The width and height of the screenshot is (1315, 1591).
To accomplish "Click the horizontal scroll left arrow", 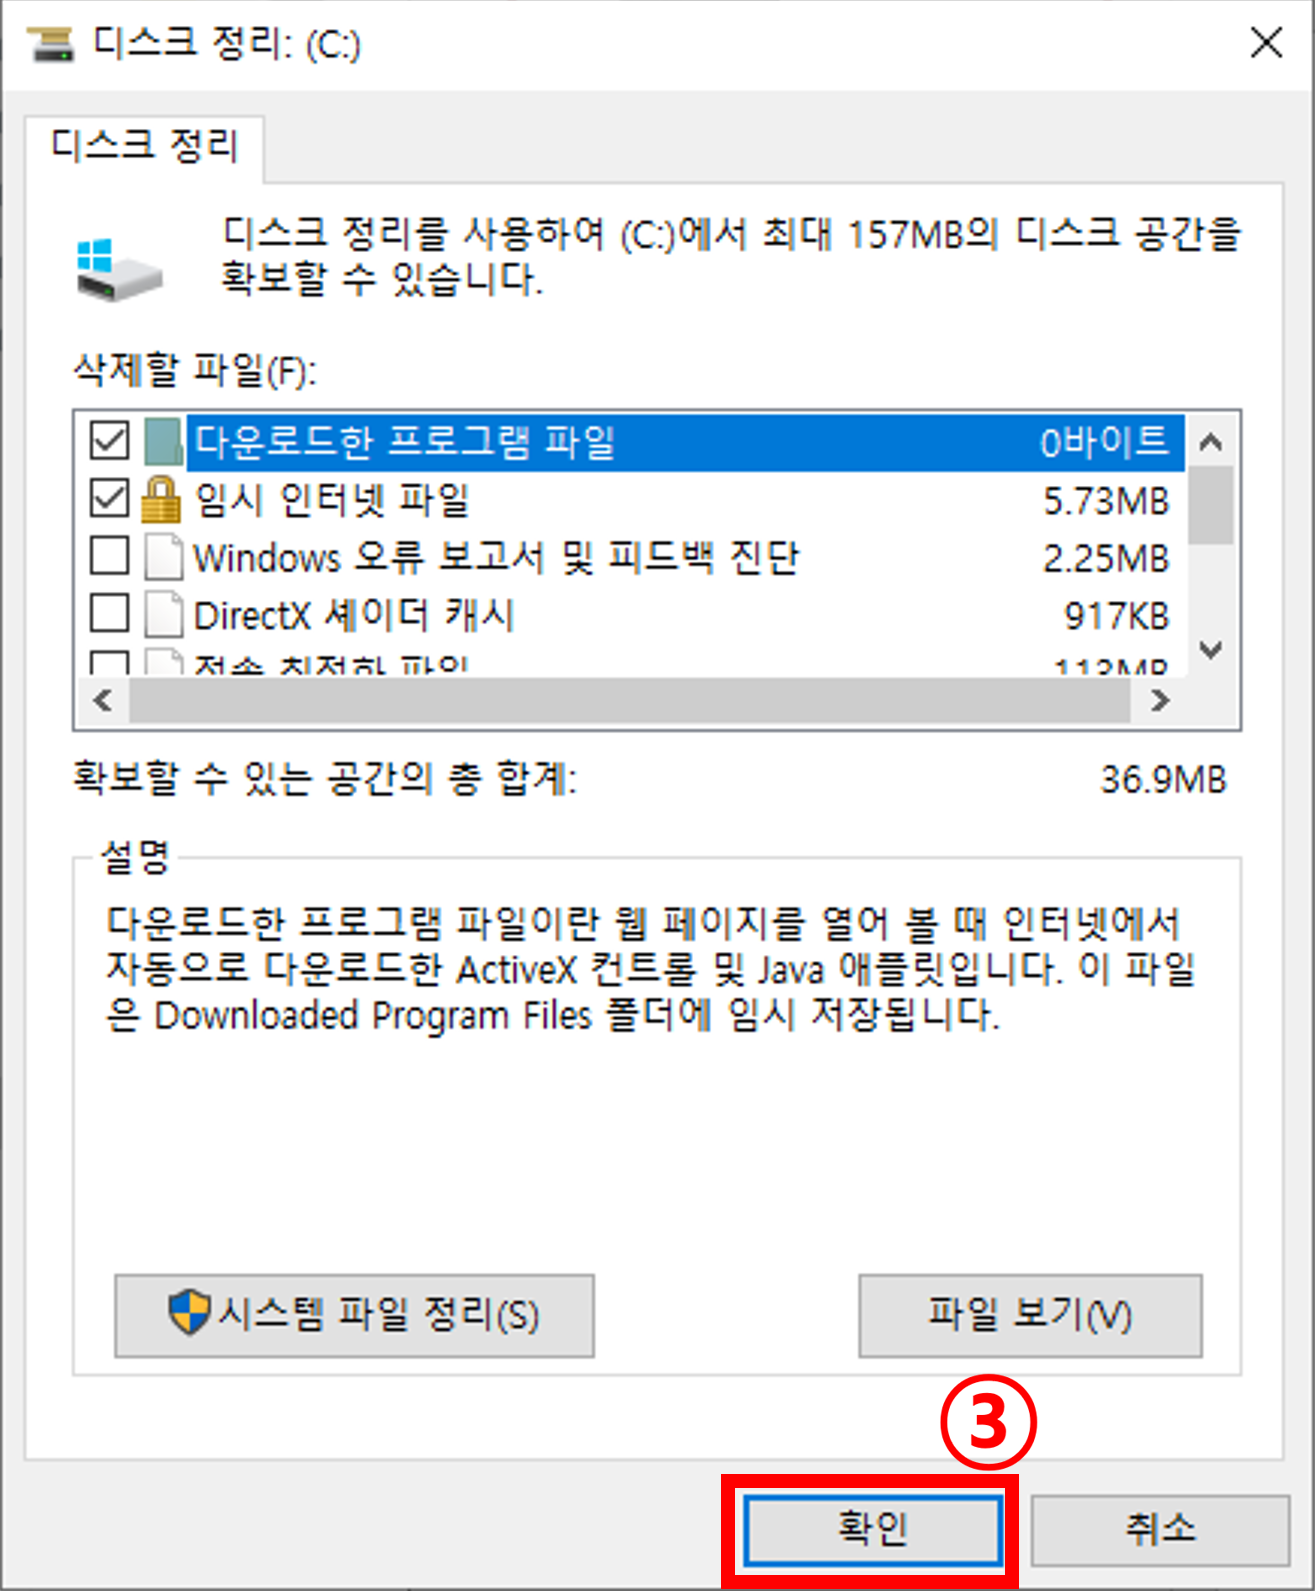I will click(x=102, y=701).
